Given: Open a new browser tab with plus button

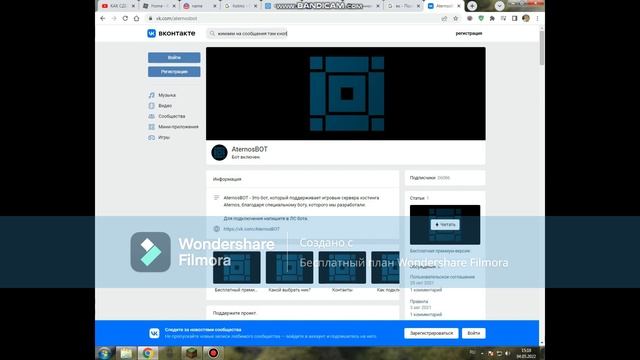Looking at the screenshot, I should tap(472, 6).
